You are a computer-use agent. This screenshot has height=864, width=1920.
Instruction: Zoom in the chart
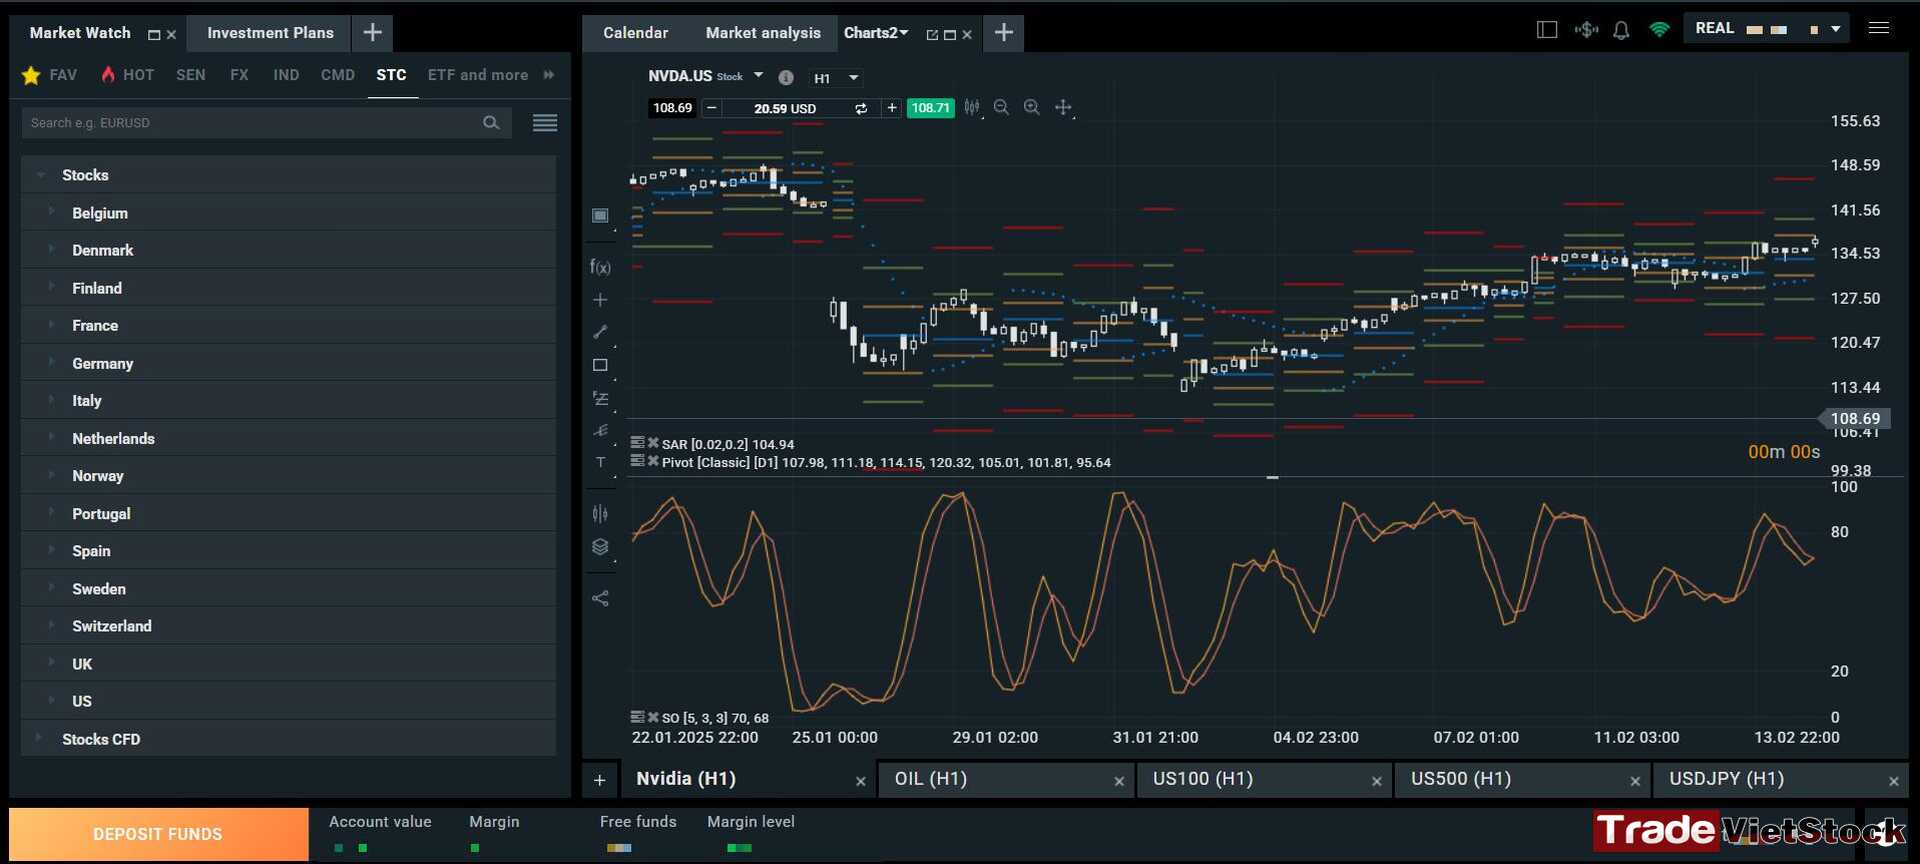tap(1032, 107)
